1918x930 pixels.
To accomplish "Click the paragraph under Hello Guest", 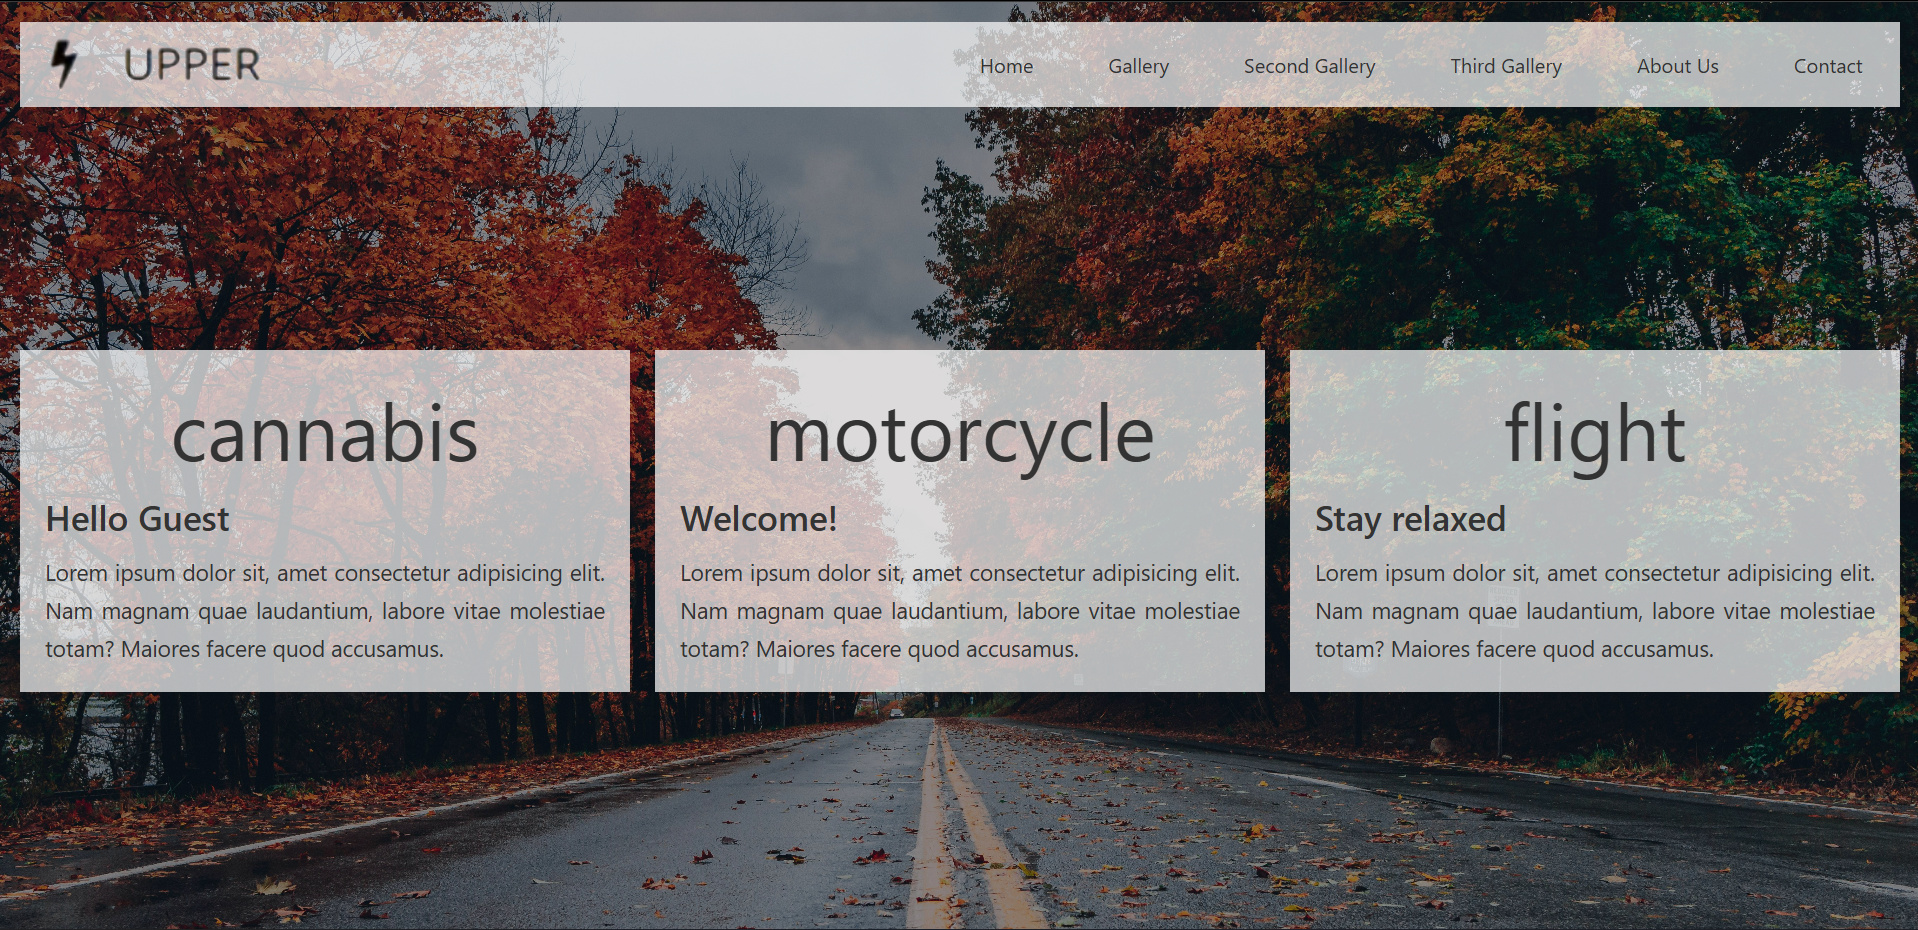I will (325, 611).
